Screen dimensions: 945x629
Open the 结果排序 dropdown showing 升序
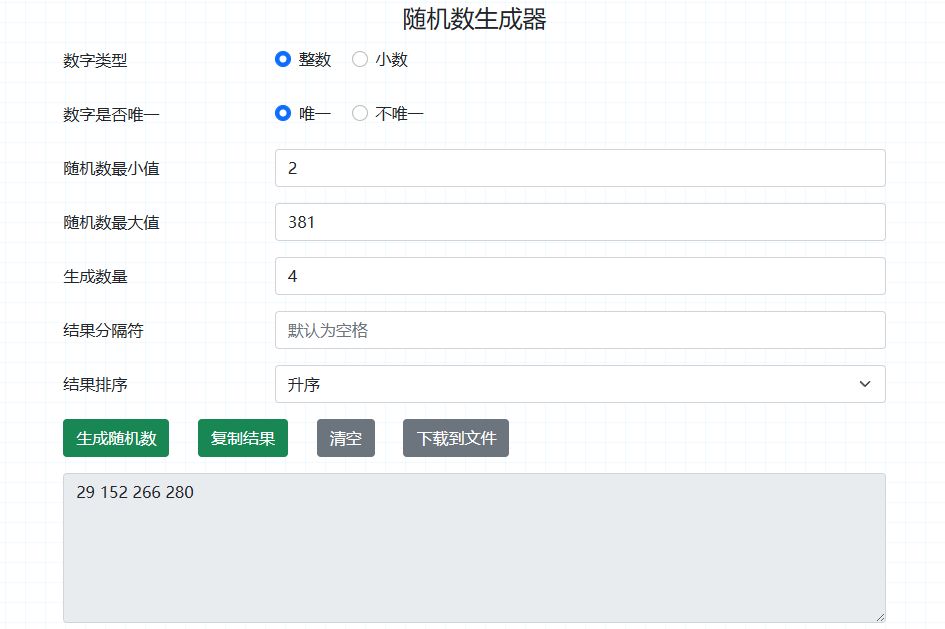point(580,384)
